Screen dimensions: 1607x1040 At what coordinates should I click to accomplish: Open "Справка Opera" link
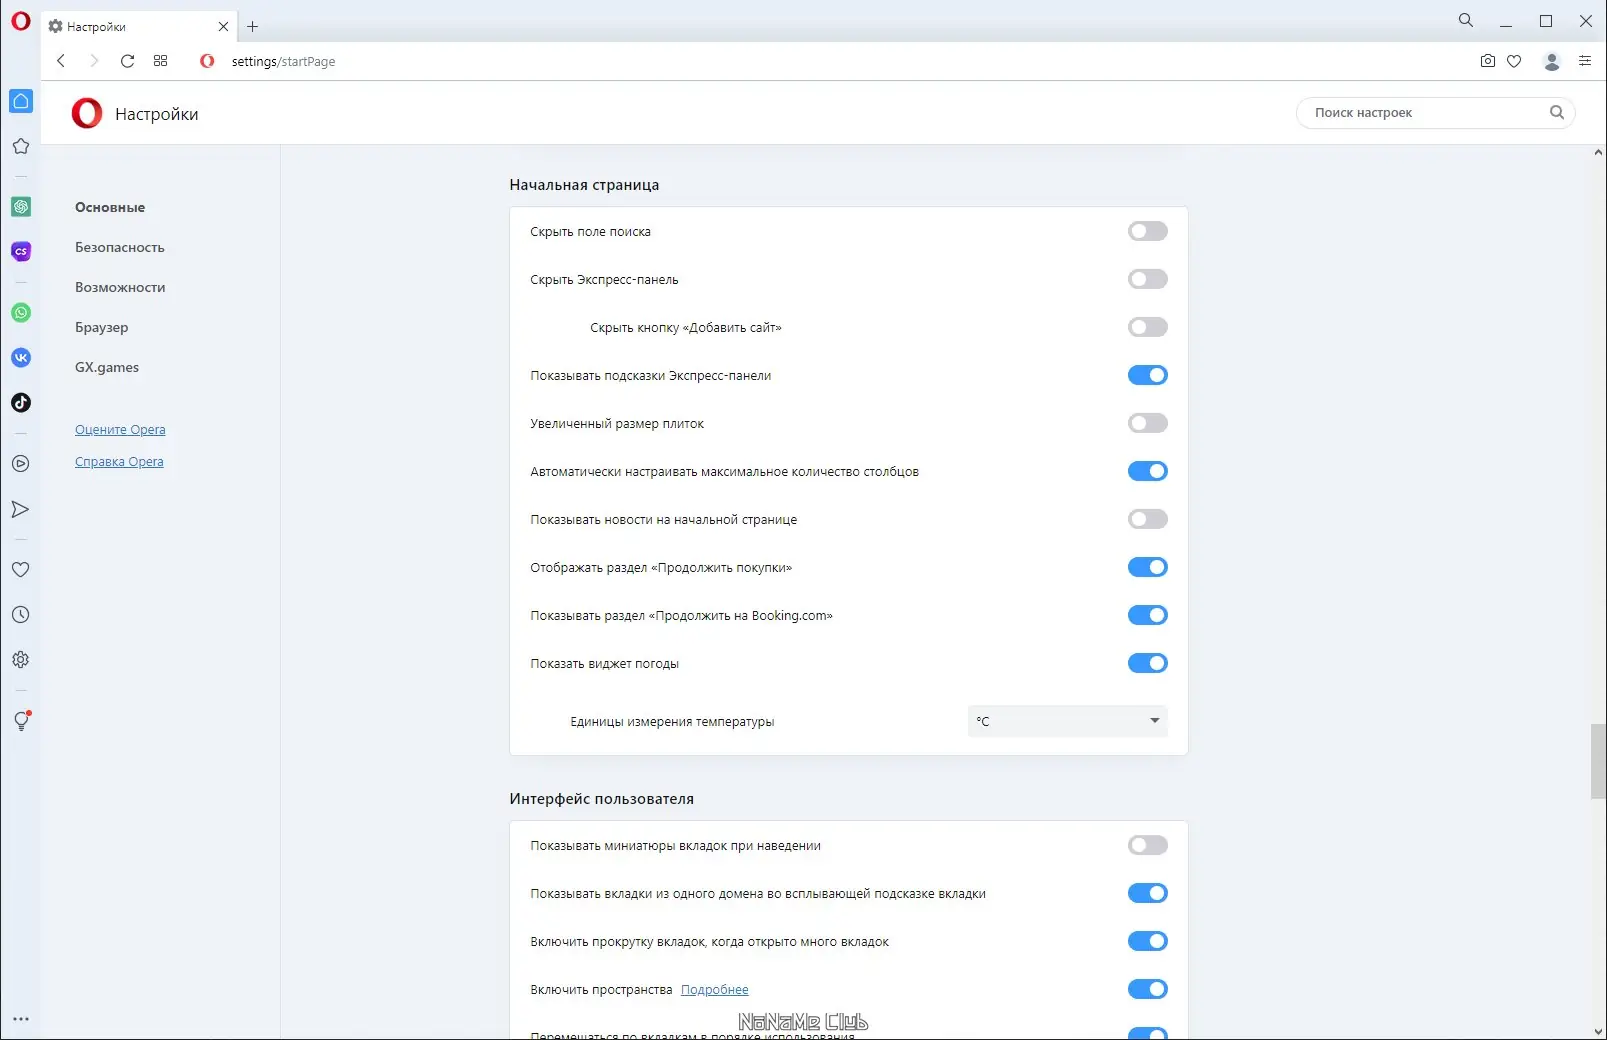point(119,462)
